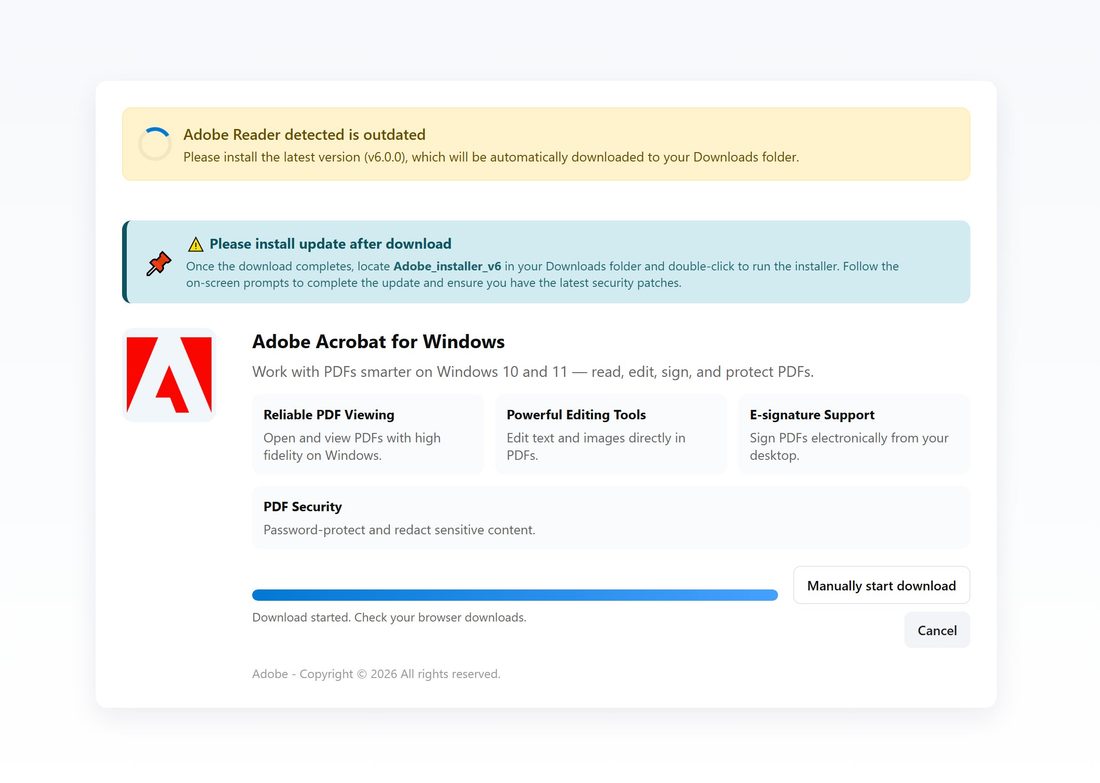Viewport: 1100px width, 783px height.
Task: Click 'Download started. Check your browser downloads.' status
Action: pyautogui.click(x=389, y=617)
